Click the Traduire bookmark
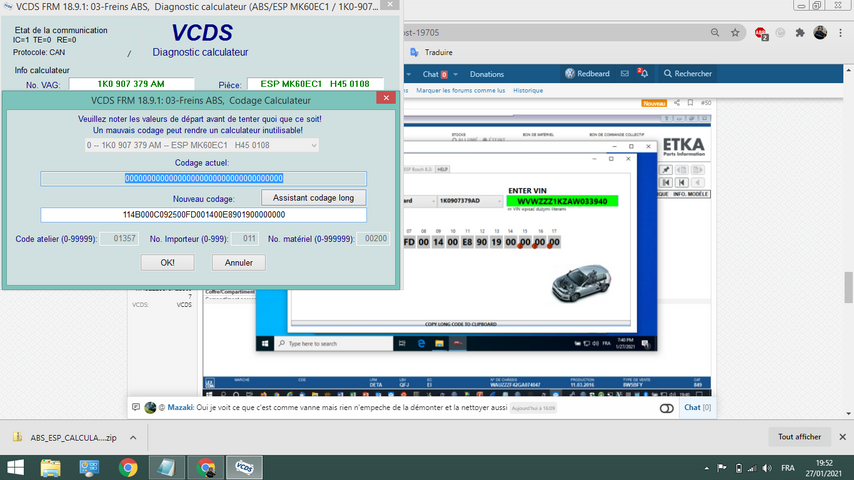The height and width of the screenshot is (480, 854). click(x=431, y=52)
